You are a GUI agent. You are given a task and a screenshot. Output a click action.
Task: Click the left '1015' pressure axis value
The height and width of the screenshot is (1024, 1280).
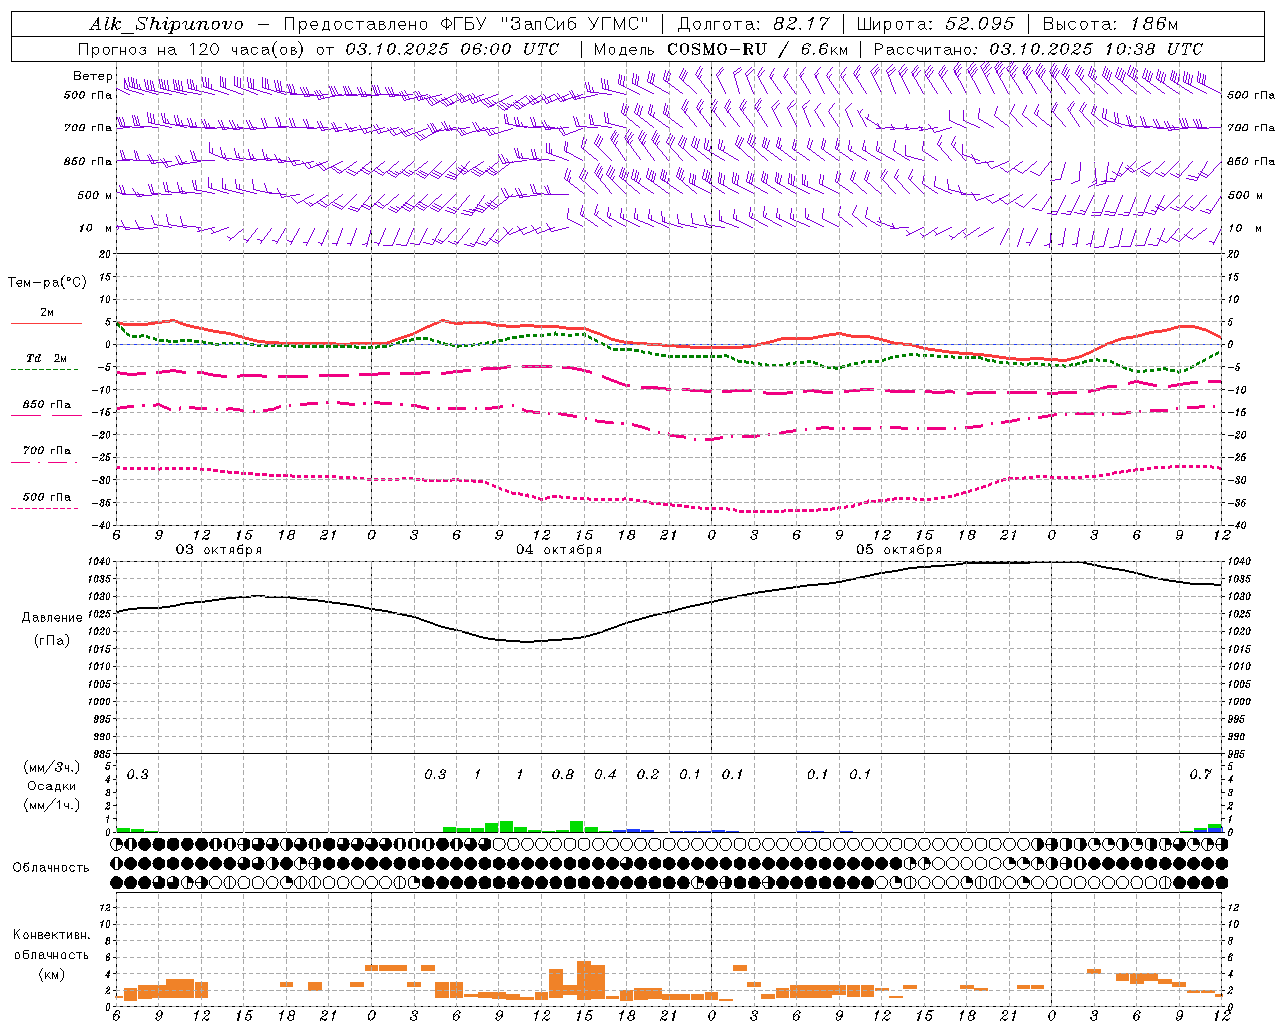coord(100,650)
